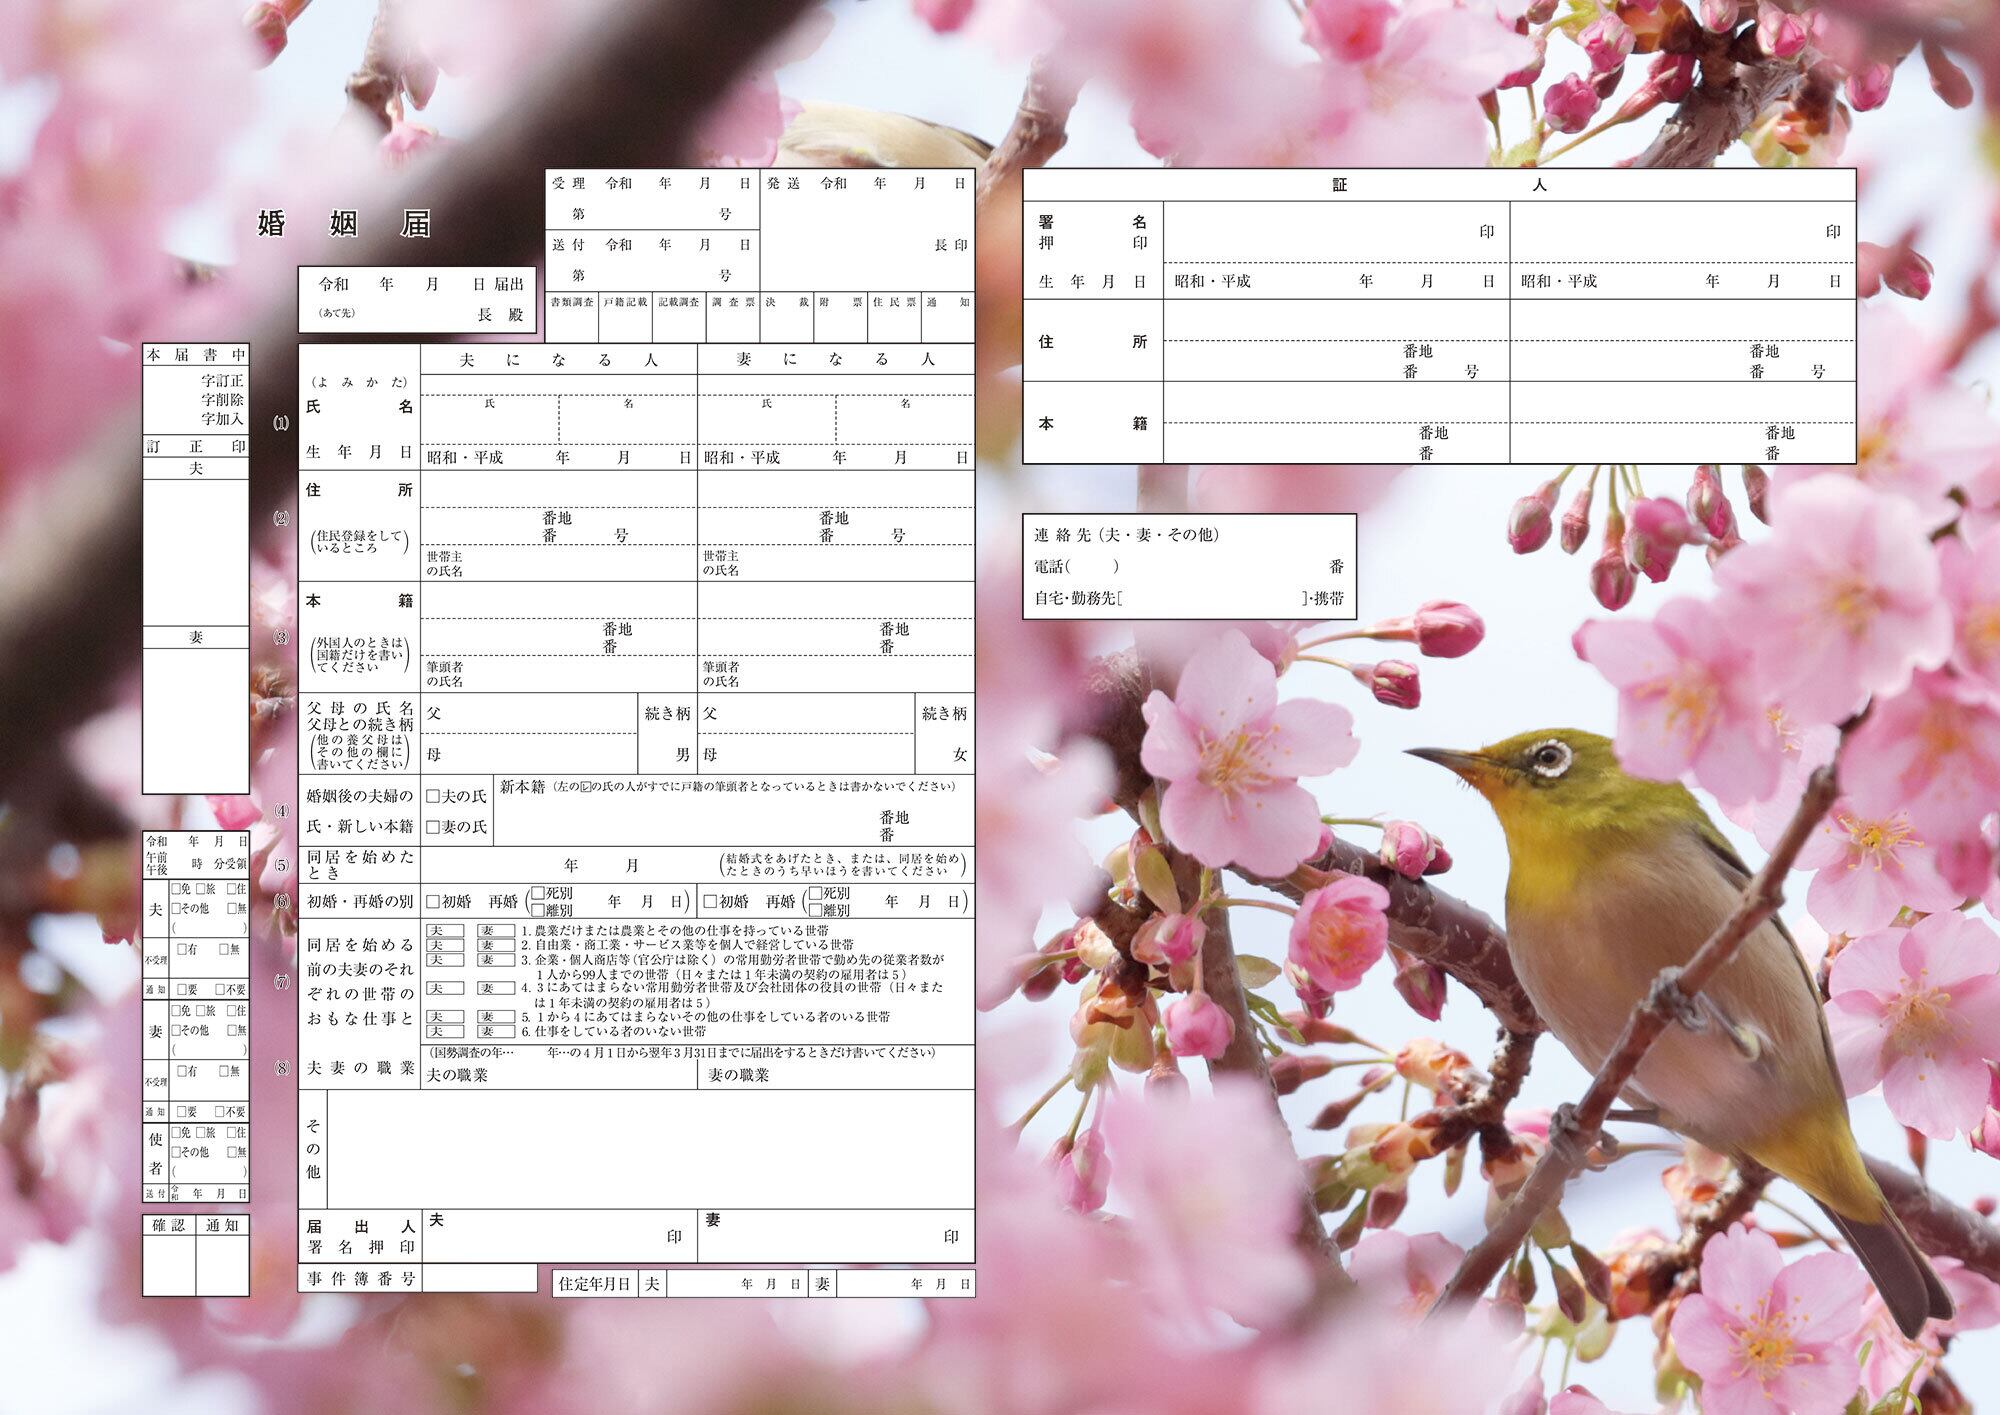Check the 夫の氏 checkbox
The height and width of the screenshot is (1415, 2000).
(x=433, y=797)
